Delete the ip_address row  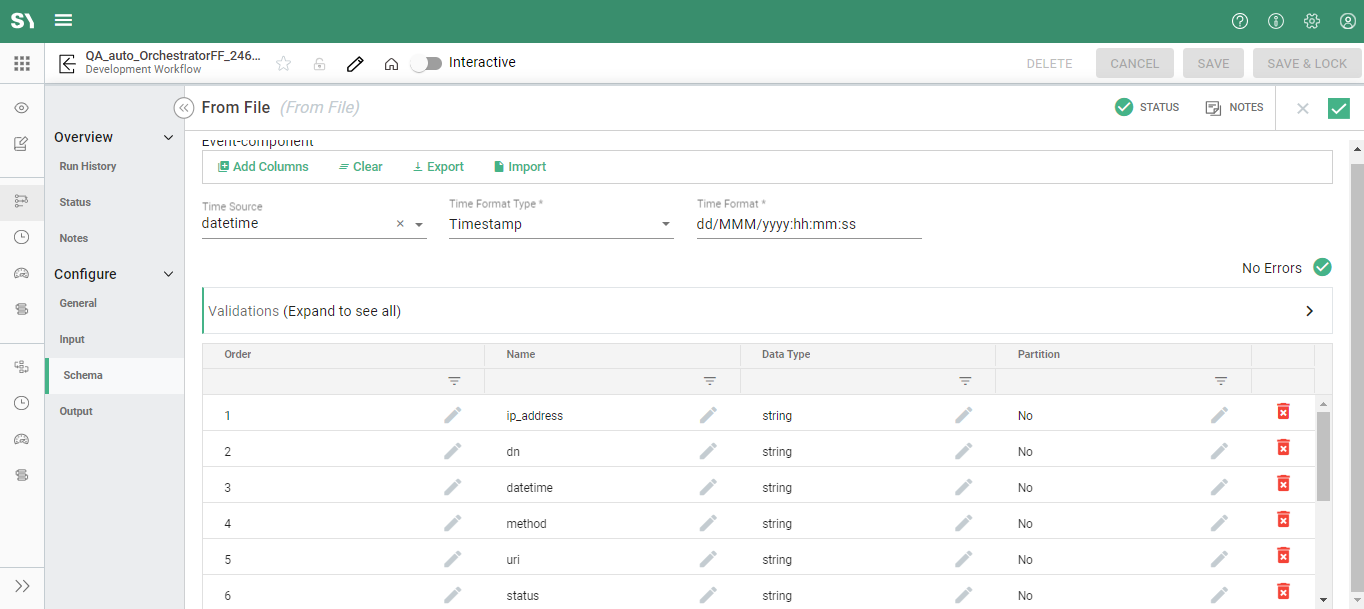pos(1283,411)
